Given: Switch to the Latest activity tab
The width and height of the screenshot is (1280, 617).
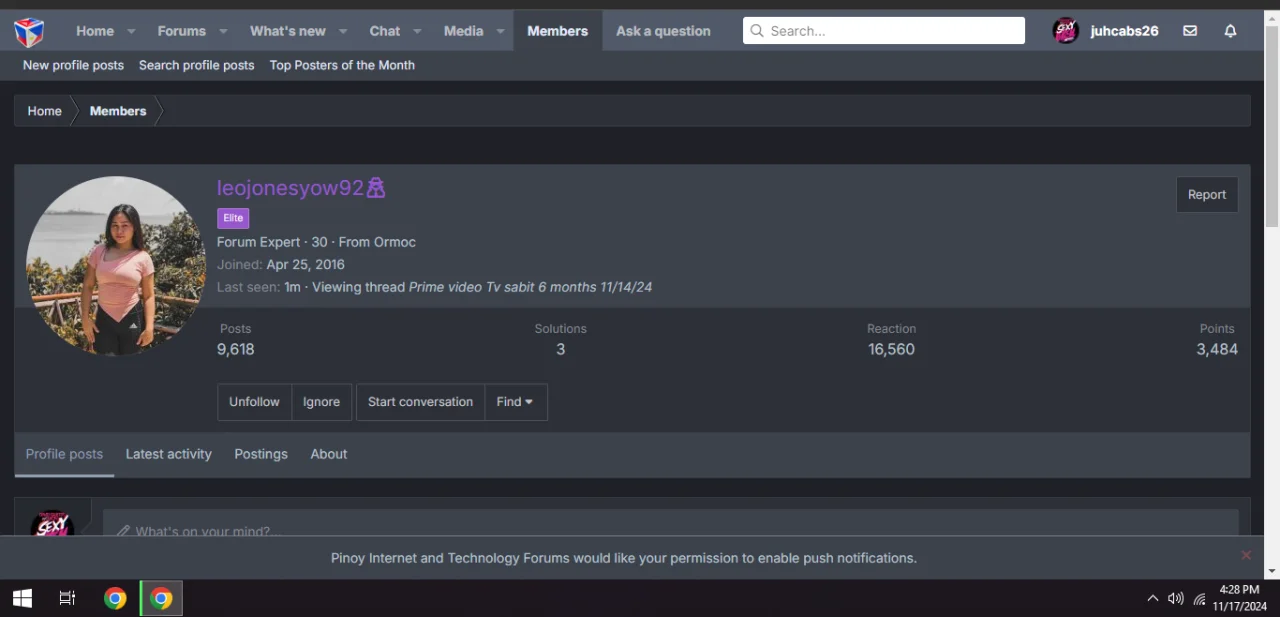Looking at the screenshot, I should 168,454.
